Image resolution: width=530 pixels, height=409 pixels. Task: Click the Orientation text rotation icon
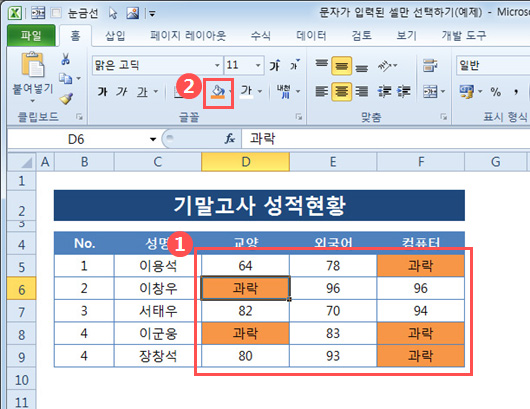point(385,66)
